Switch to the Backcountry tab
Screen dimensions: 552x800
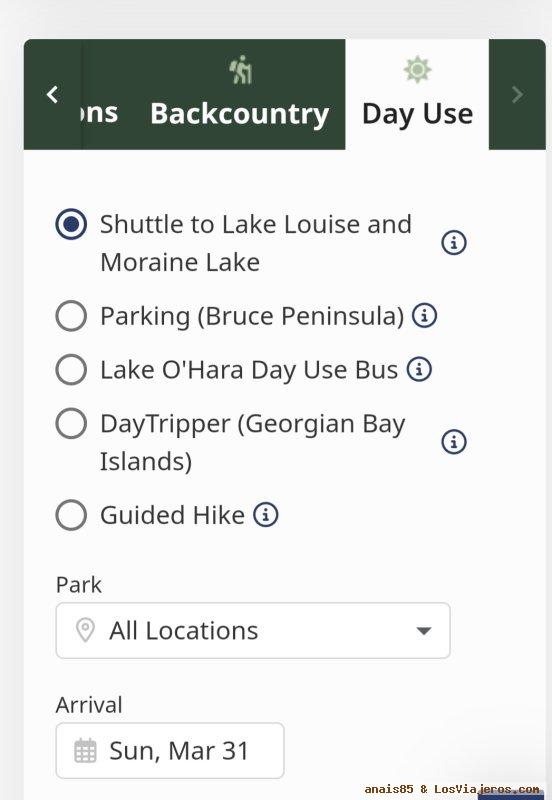[240, 94]
